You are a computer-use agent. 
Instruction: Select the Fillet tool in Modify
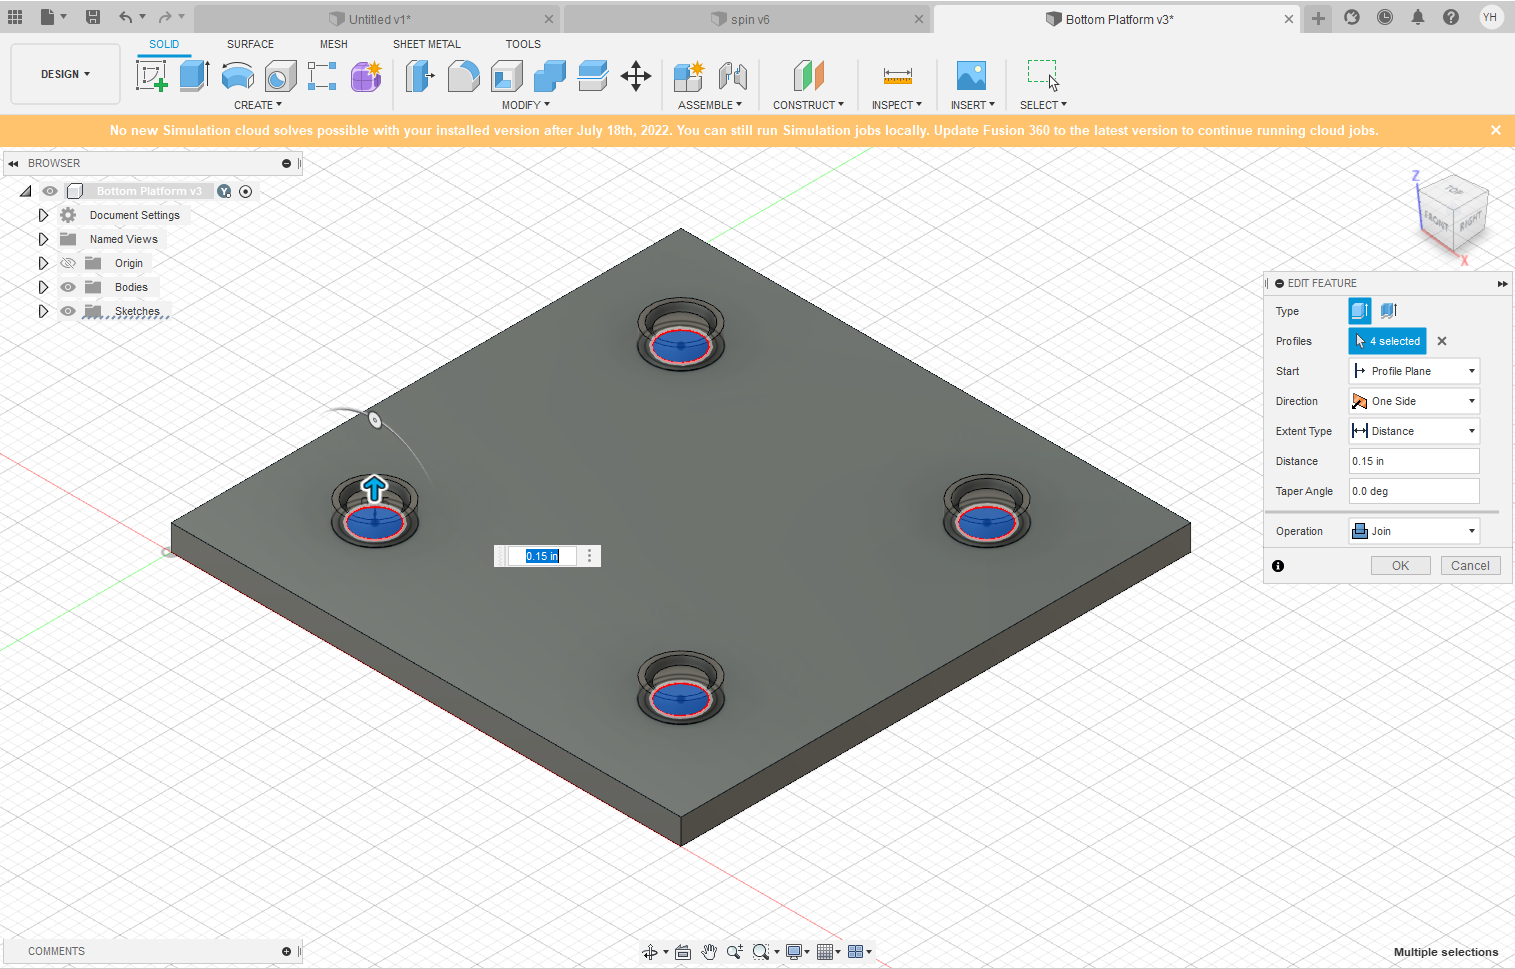point(463,76)
